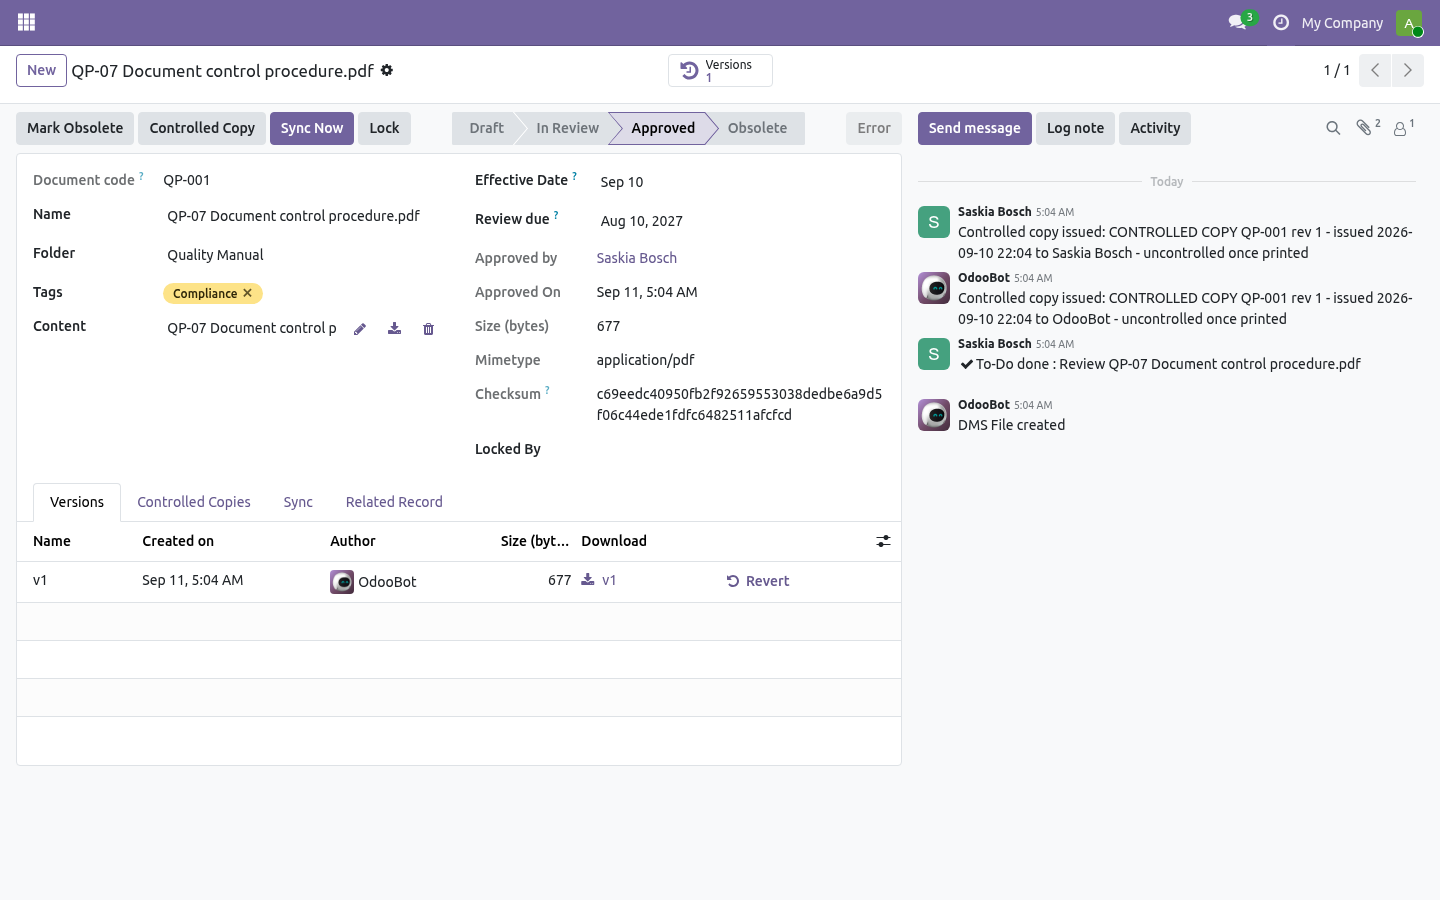Image resolution: width=1440 pixels, height=900 pixels.
Task: Click the Checksum help tooltip
Action: click(x=547, y=390)
